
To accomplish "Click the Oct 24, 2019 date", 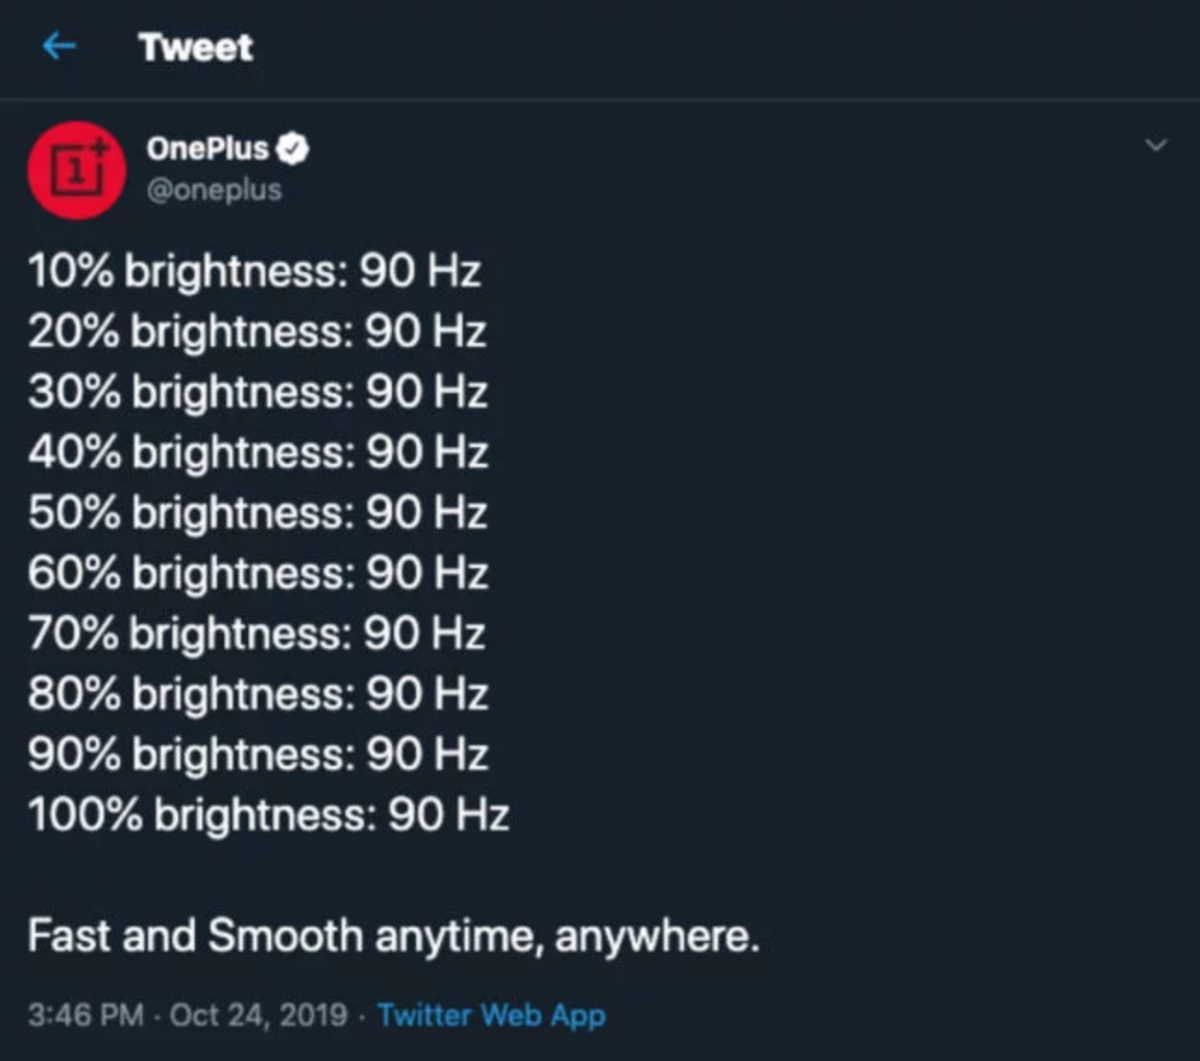I will (x=256, y=1014).
